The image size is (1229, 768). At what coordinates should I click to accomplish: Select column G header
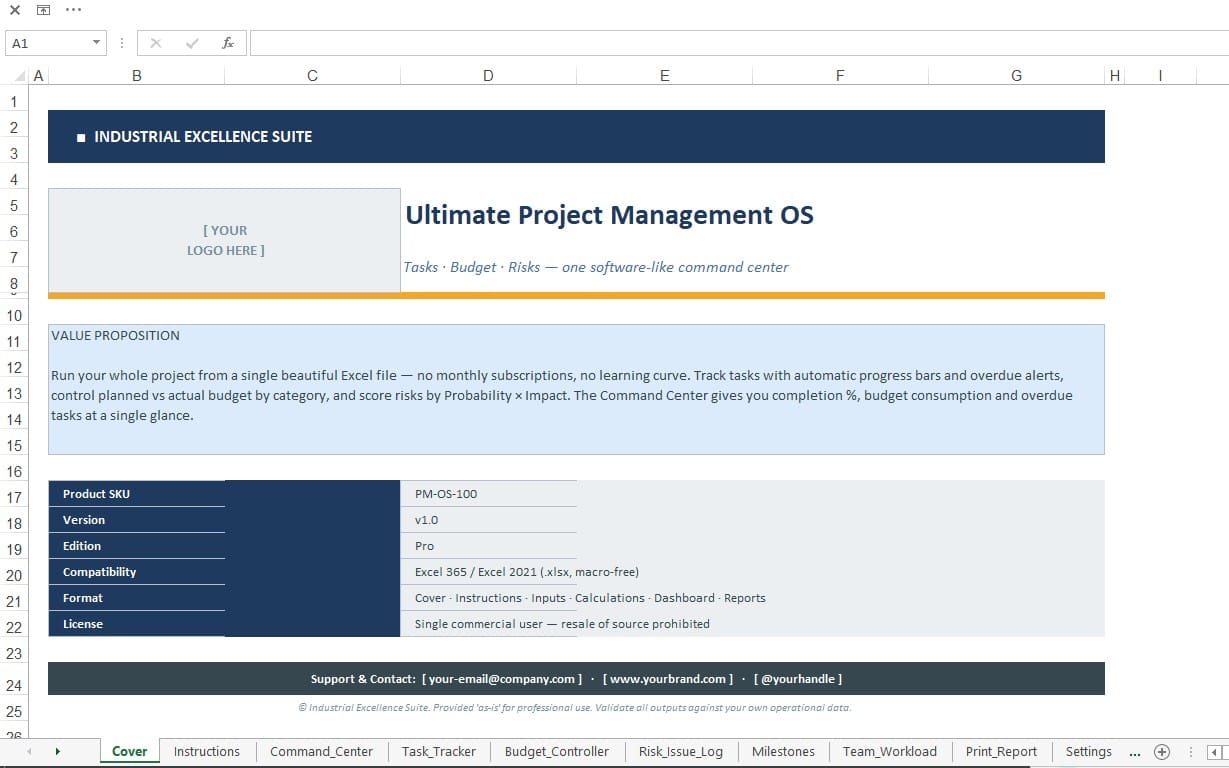[x=1017, y=76]
